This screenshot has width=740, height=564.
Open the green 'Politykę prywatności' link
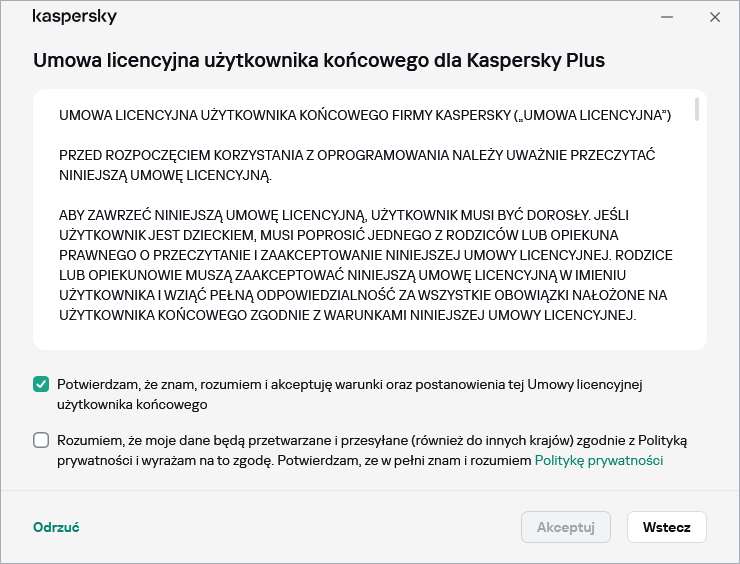click(x=599, y=461)
